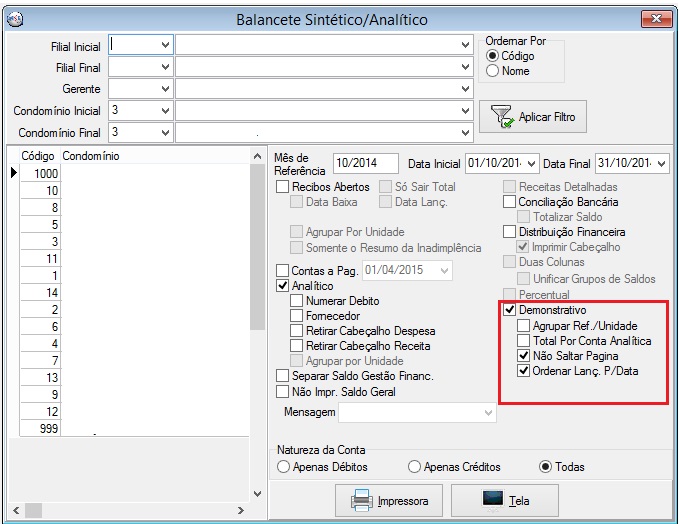The height and width of the screenshot is (524, 679).
Task: Uncheck the Analítico checkbox
Action: pos(283,286)
